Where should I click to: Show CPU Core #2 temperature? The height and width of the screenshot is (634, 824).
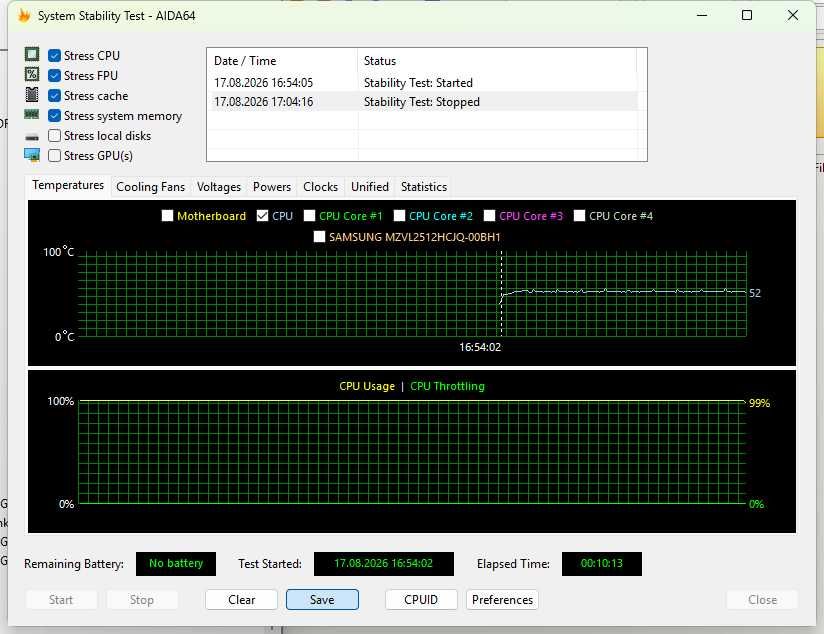(399, 216)
